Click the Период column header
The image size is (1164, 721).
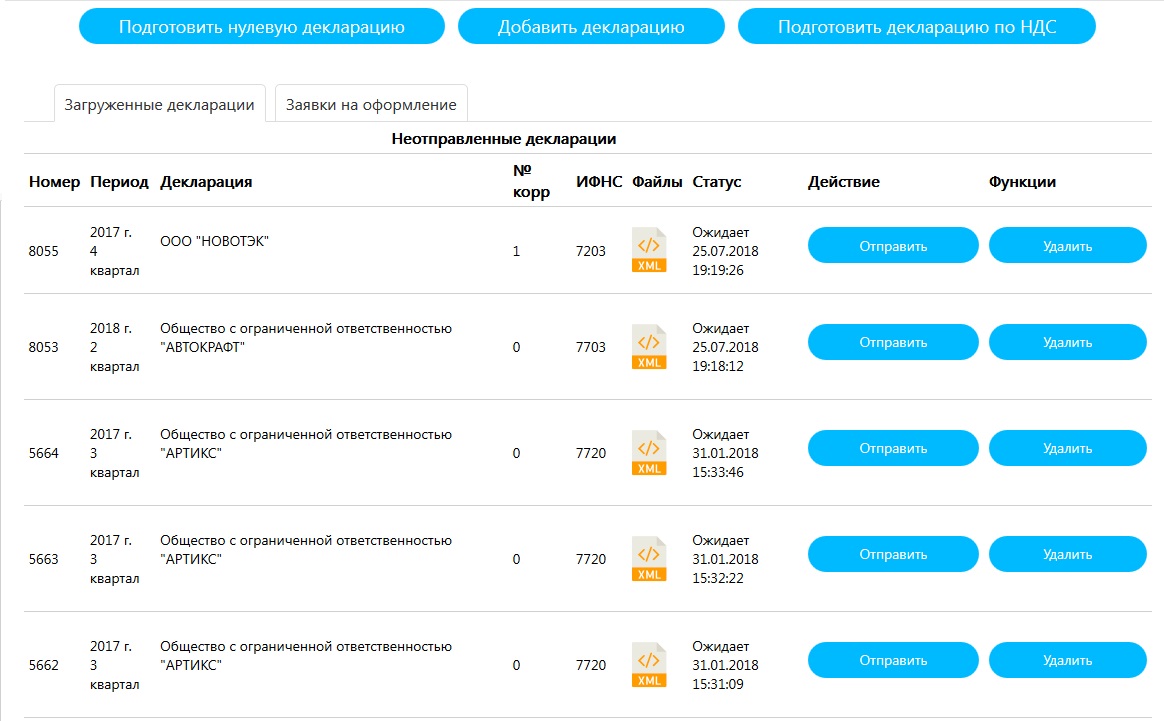tap(120, 182)
